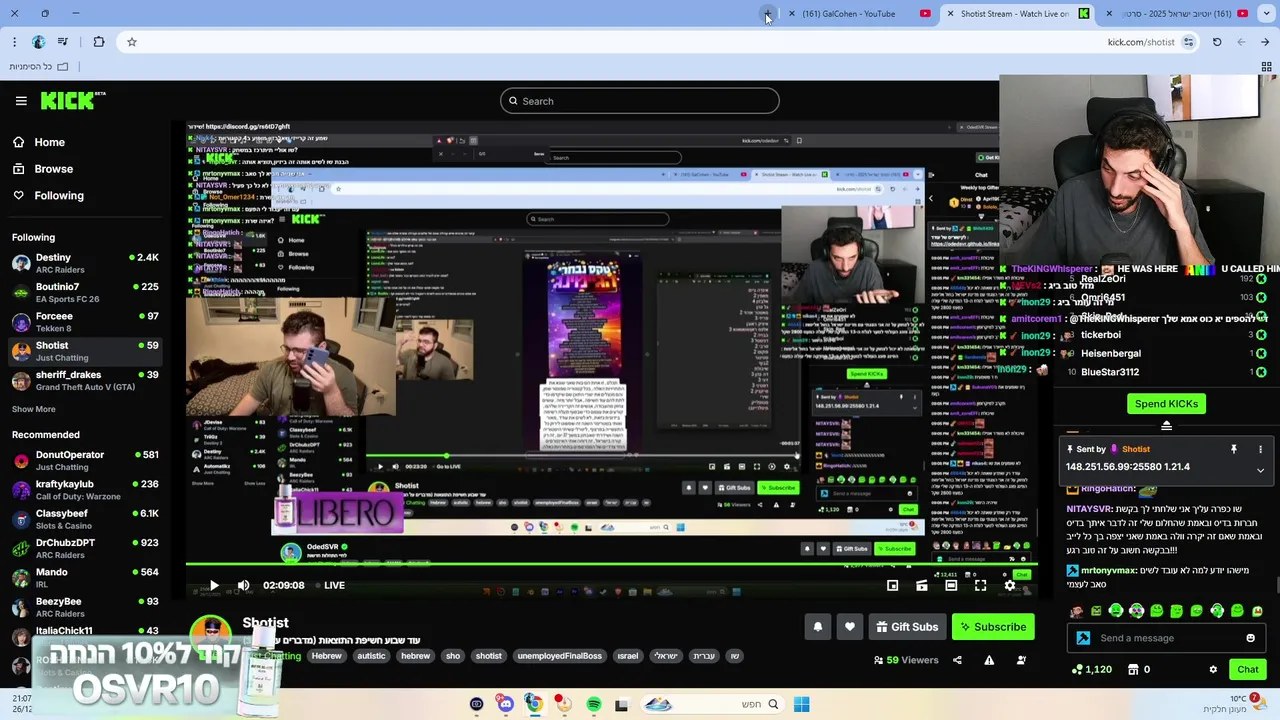Image resolution: width=1280 pixels, height=720 pixels.
Task: Open video player settings gear
Action: (x=1010, y=586)
